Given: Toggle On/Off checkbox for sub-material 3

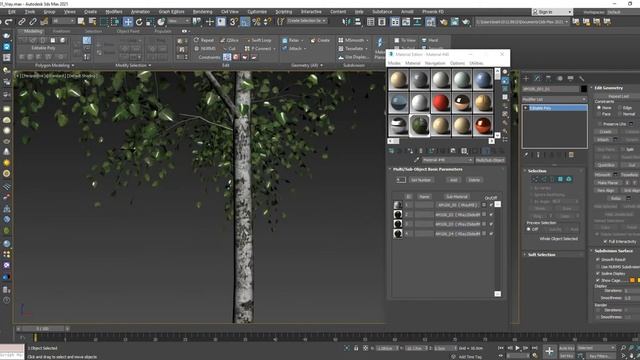Looking at the screenshot, I should click(x=491, y=224).
